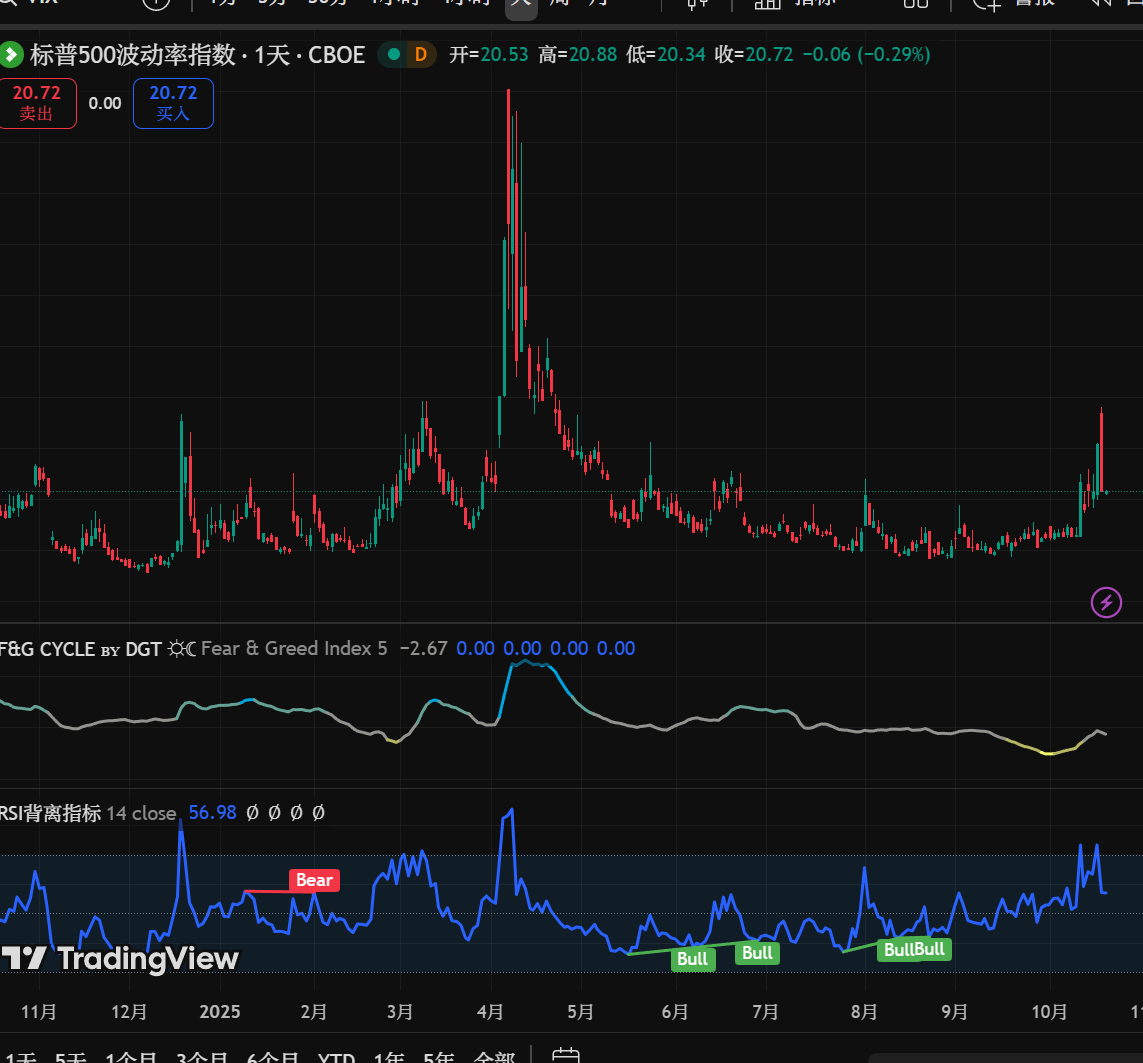The width and height of the screenshot is (1143, 1063).
Task: Click the 高=20.88 high value
Action: (x=577, y=55)
